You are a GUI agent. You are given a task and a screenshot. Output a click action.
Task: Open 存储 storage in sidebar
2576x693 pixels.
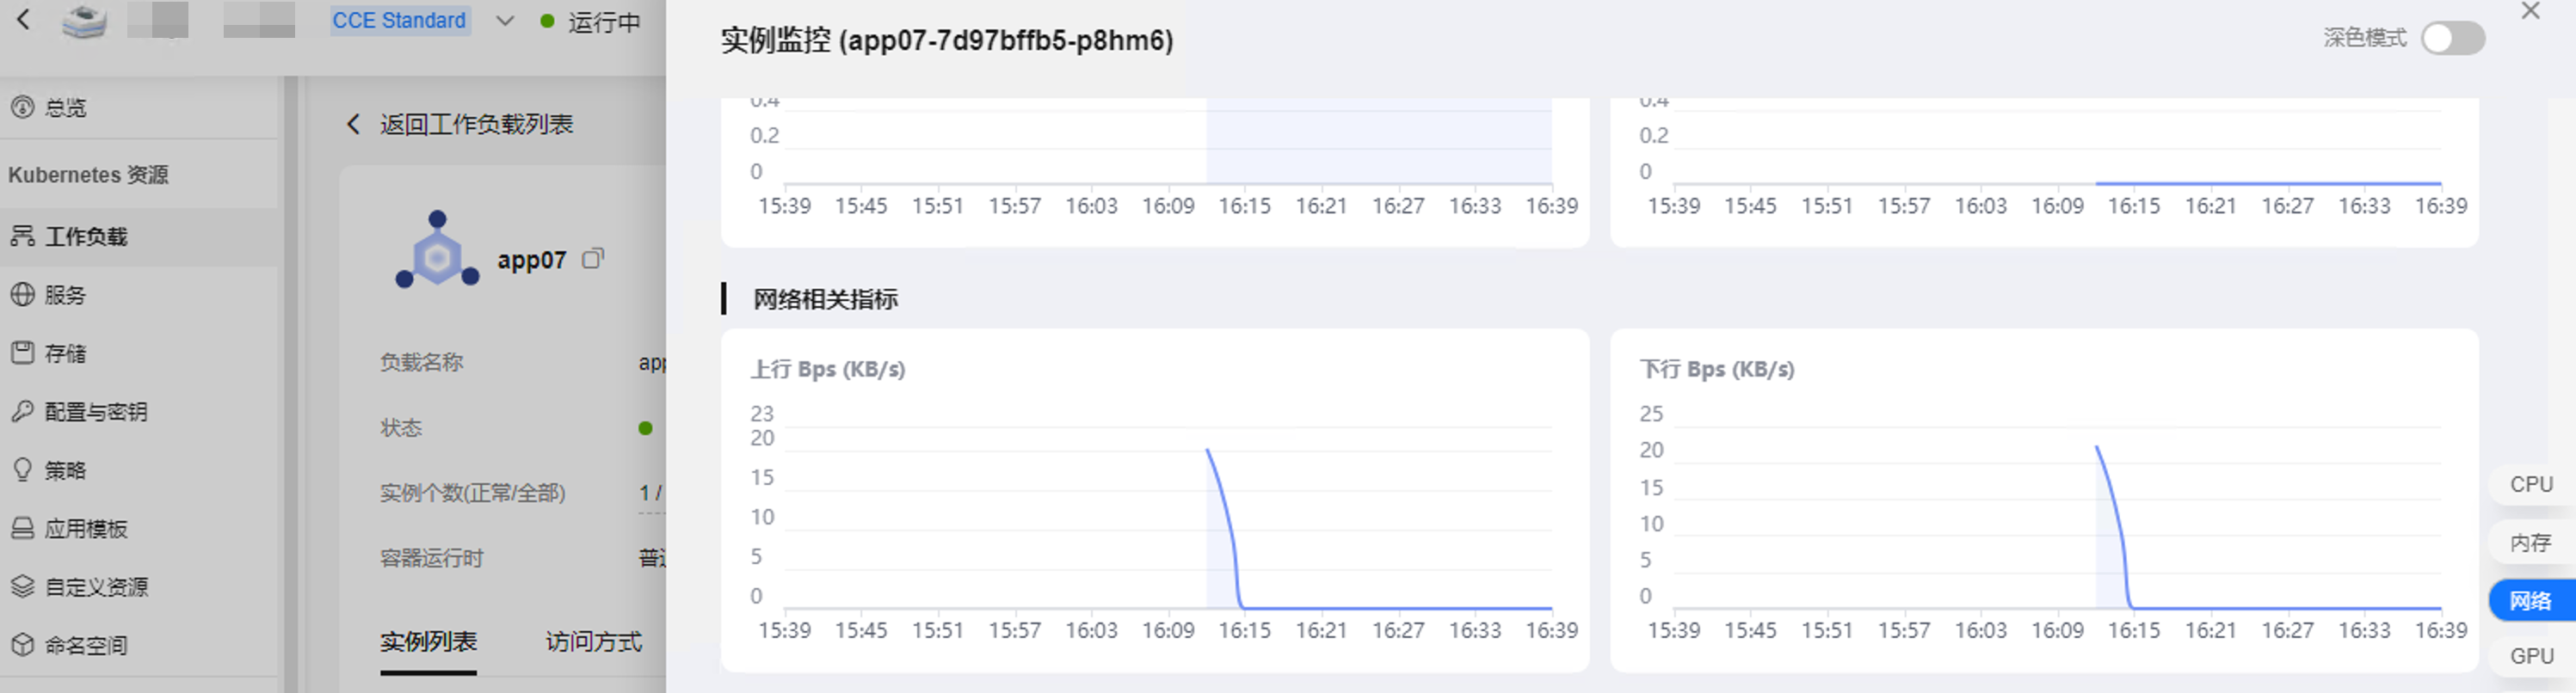pos(65,353)
